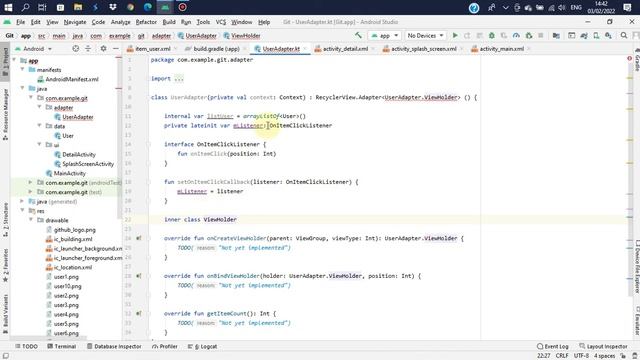Image resolution: width=640 pixels, height=360 pixels.
Task: Open the Logcat tool window
Action: pyautogui.click(x=202, y=346)
